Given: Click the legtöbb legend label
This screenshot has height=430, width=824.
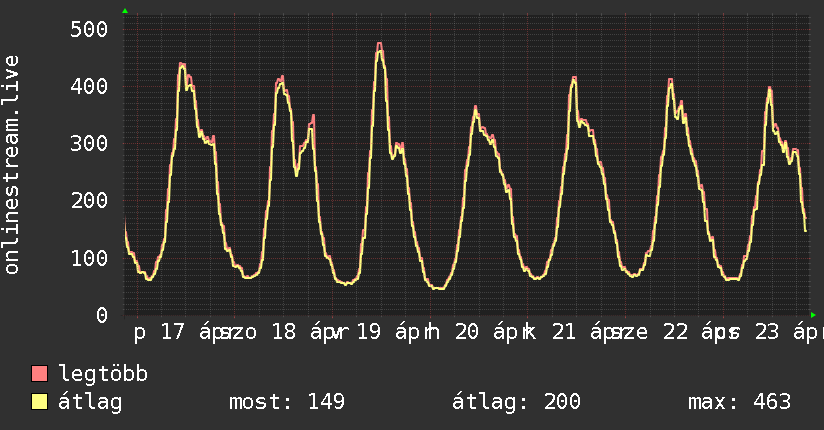Looking at the screenshot, I should [103, 375].
